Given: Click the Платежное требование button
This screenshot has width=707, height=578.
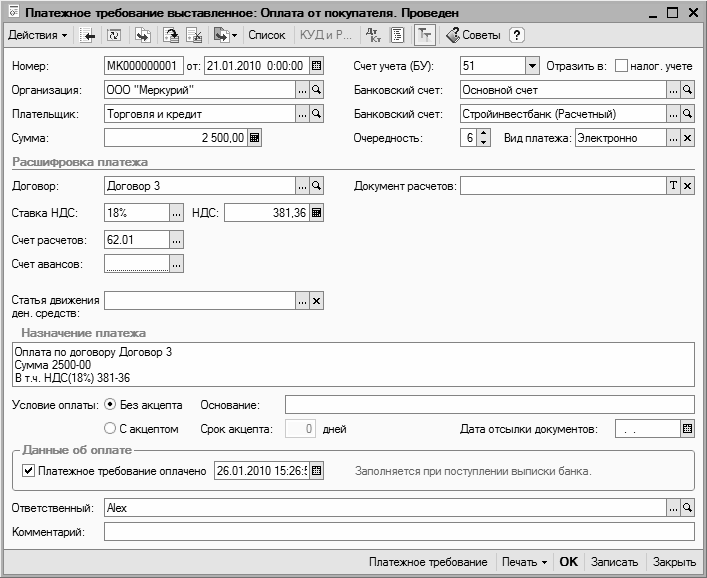Looking at the screenshot, I should (428, 562).
